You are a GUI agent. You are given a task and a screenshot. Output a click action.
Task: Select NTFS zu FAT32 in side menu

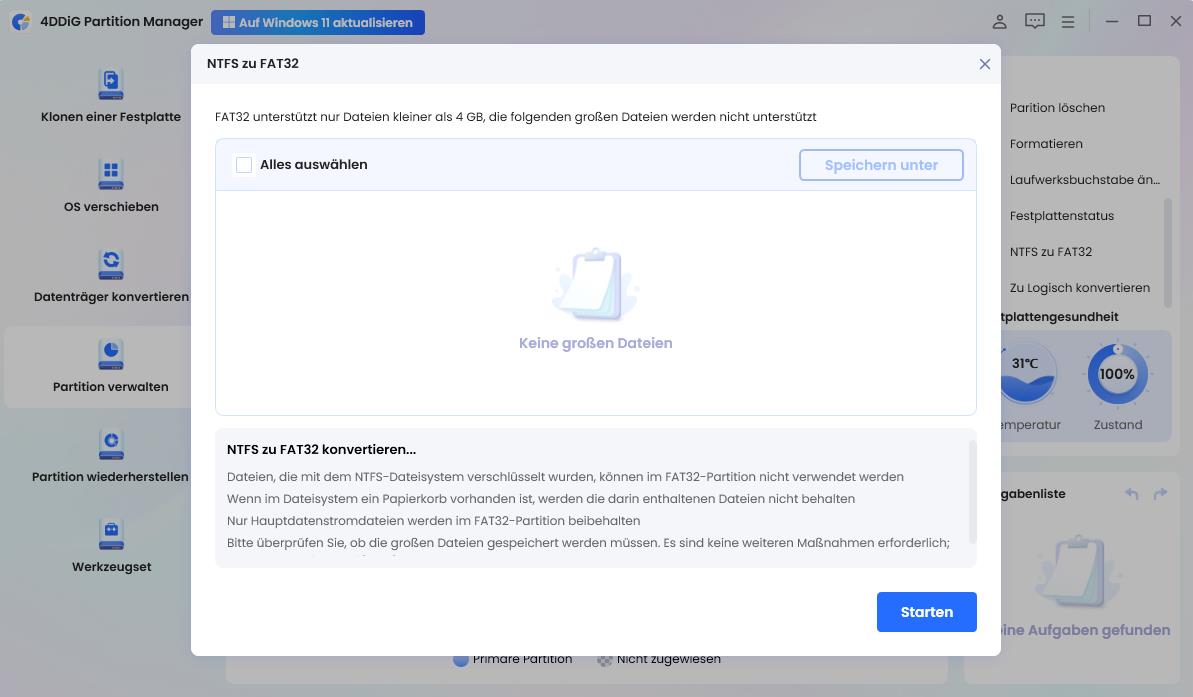(1051, 252)
